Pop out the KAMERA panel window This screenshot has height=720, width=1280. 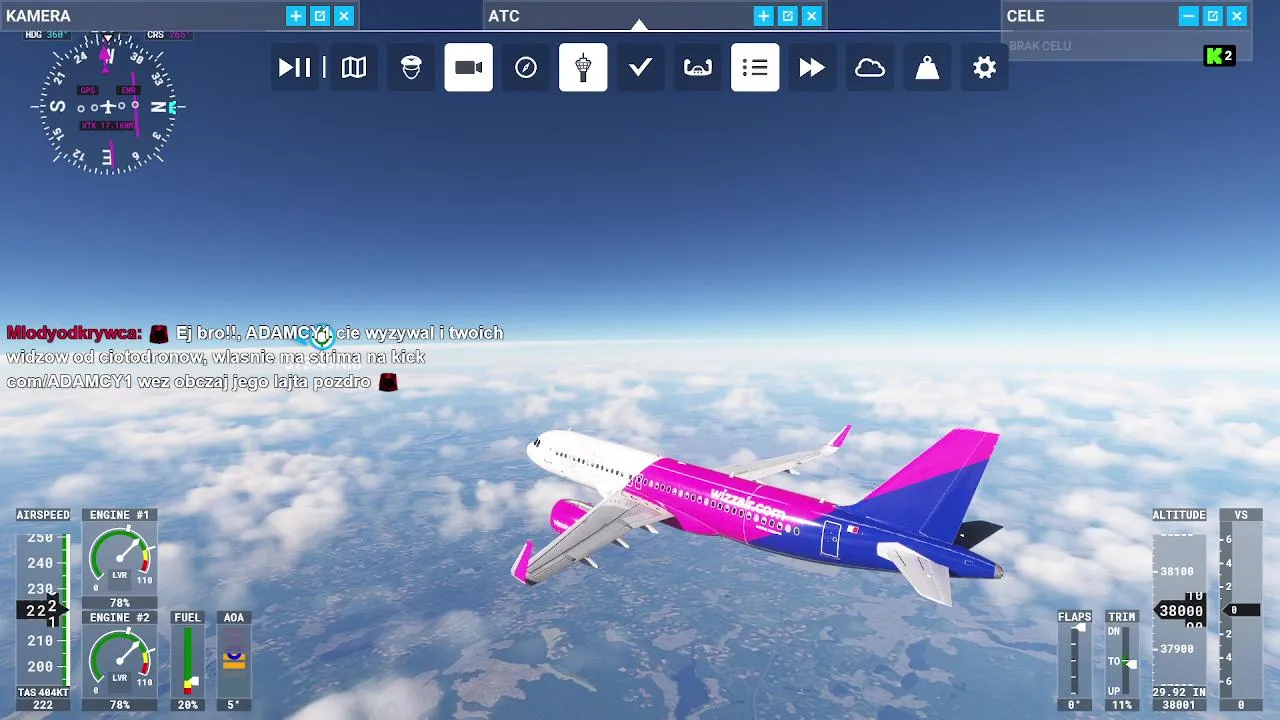pyautogui.click(x=320, y=16)
